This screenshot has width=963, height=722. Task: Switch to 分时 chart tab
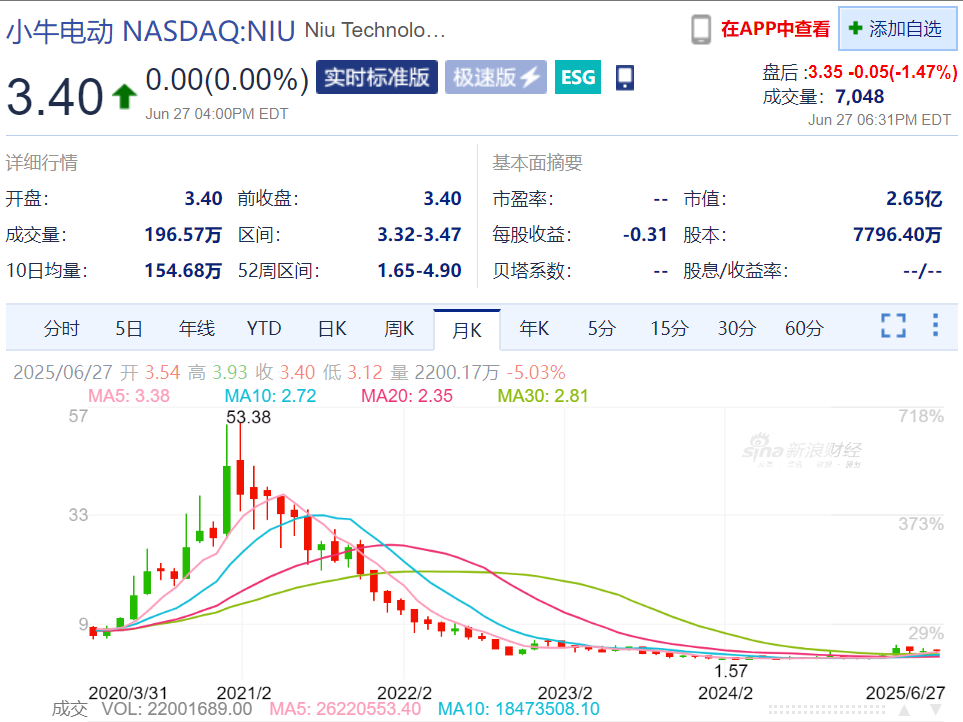61,328
